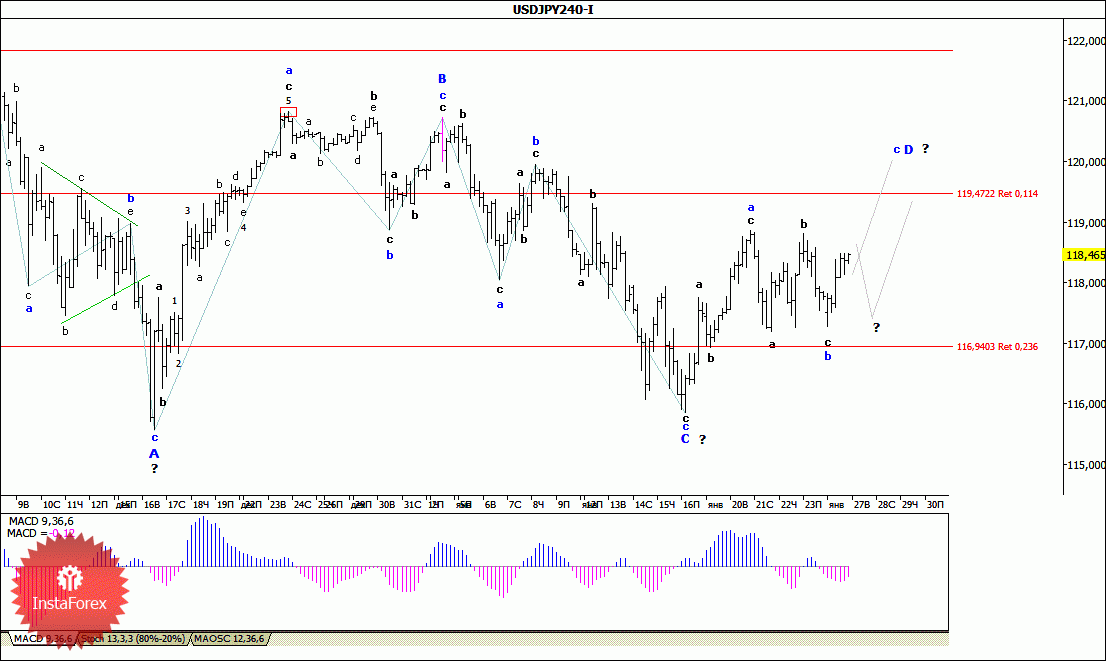Image resolution: width=1106 pixels, height=661 pixels.
Task: Click the wave '5' label above red rectangle
Action: [288, 101]
